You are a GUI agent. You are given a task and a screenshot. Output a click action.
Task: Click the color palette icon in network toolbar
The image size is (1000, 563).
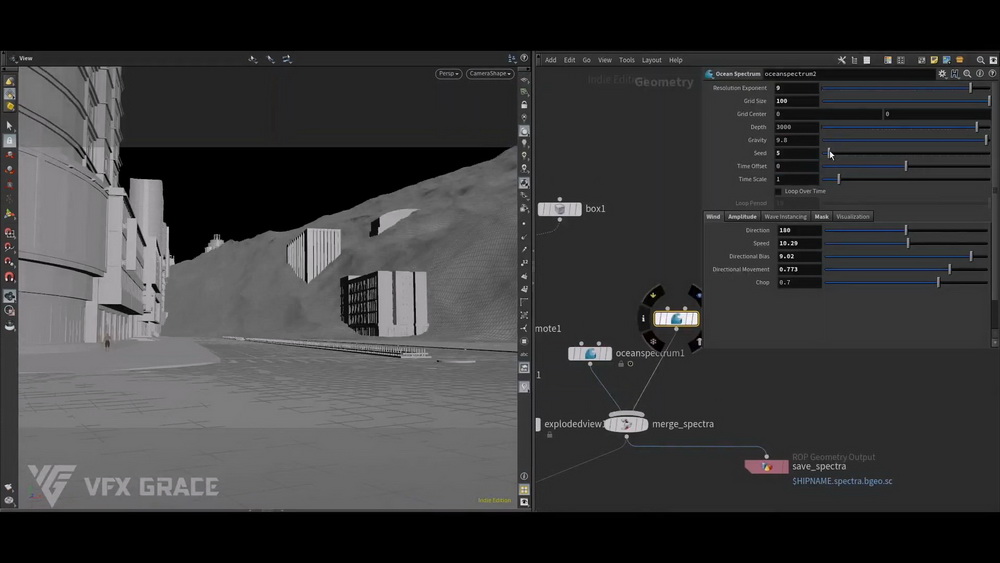887,60
